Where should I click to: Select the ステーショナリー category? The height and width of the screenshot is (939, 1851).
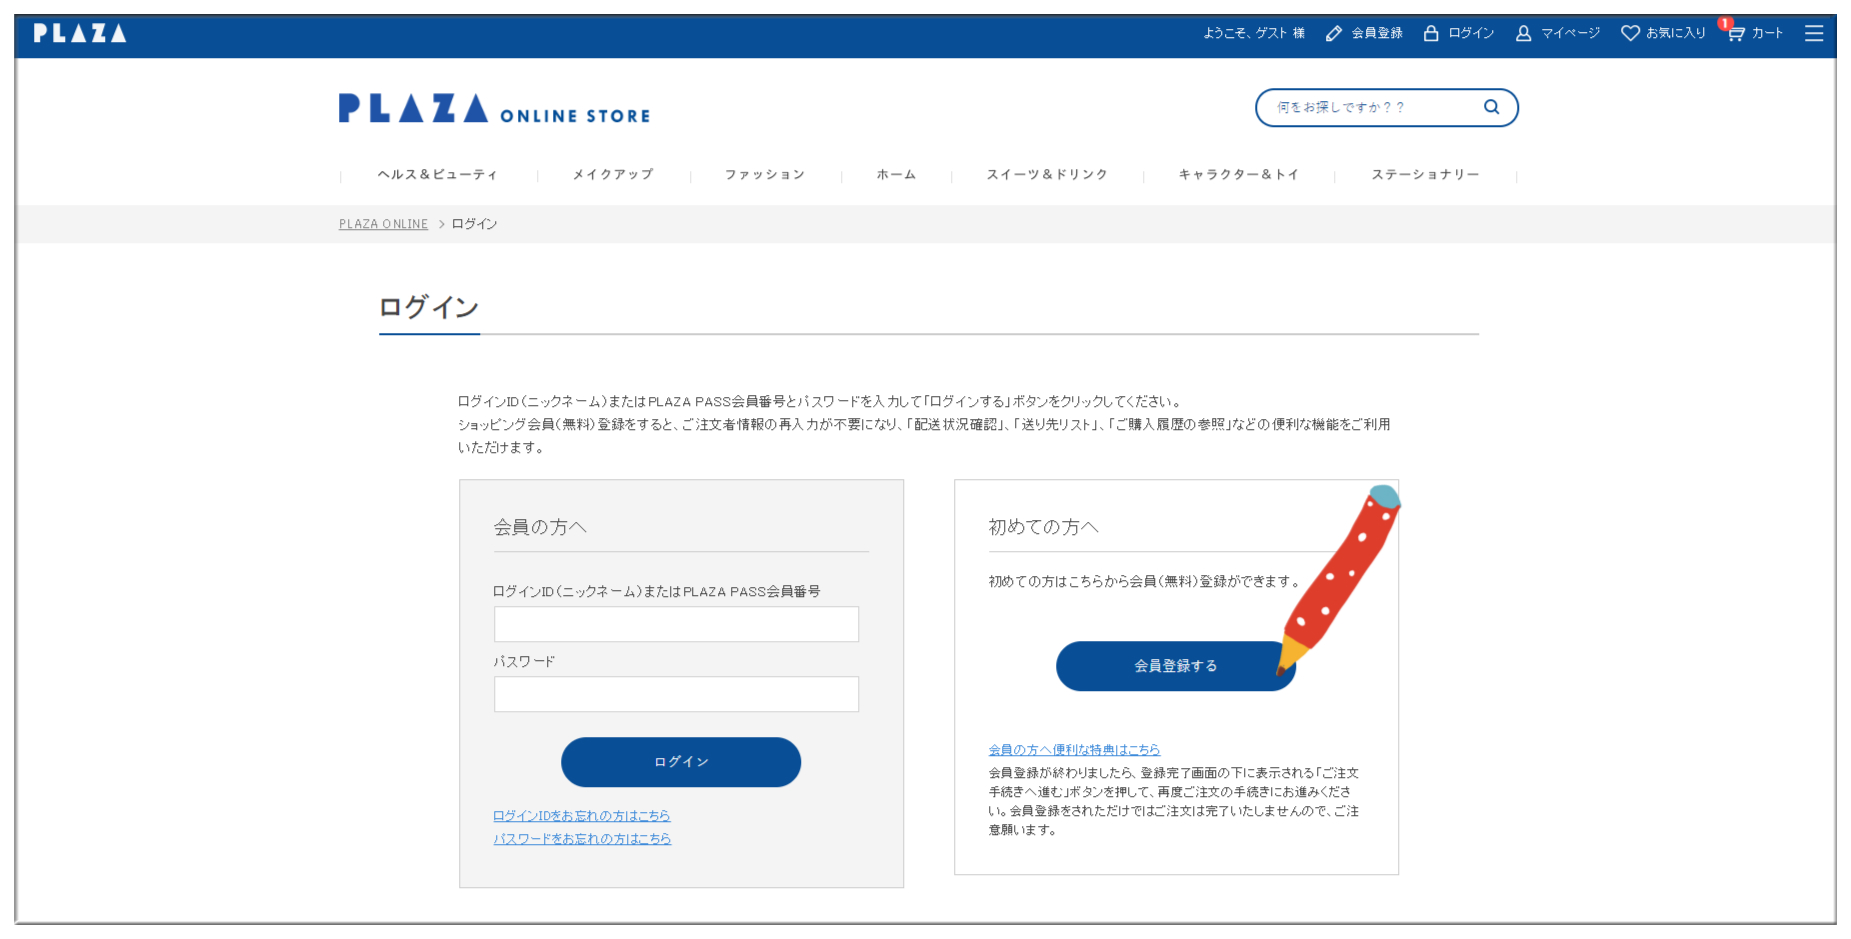pos(1425,175)
